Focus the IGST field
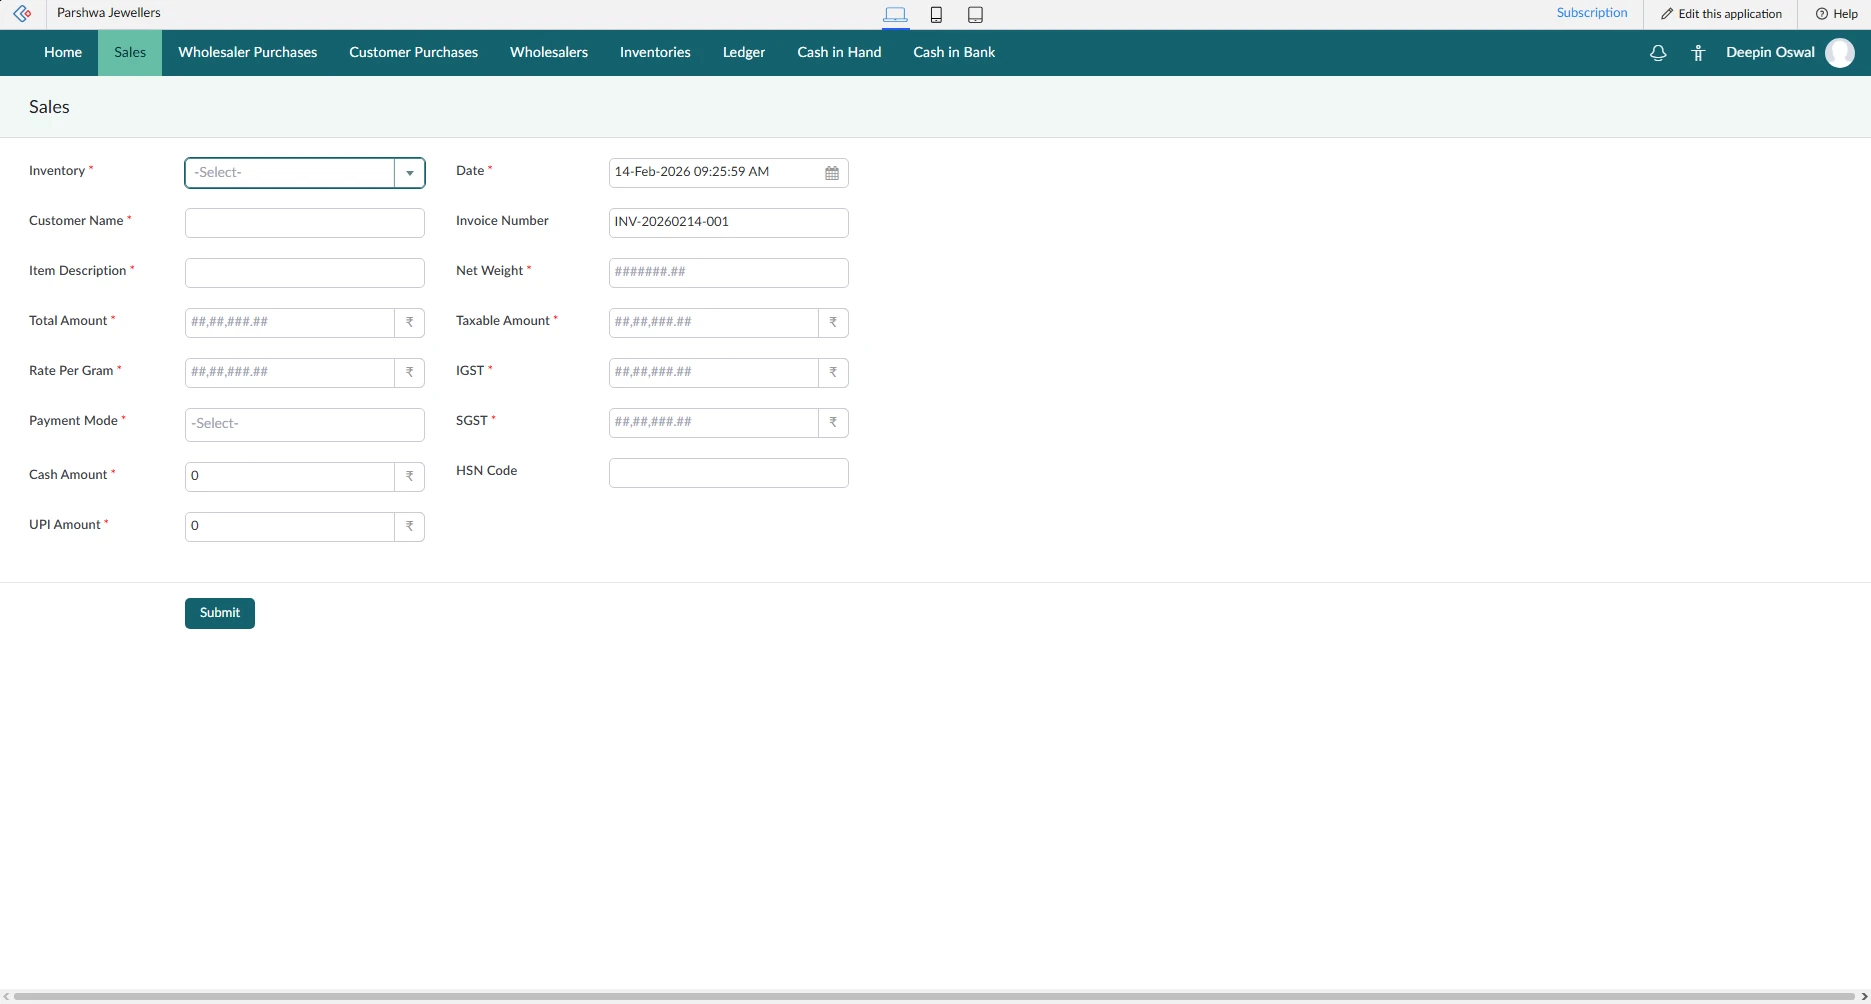 (x=714, y=373)
